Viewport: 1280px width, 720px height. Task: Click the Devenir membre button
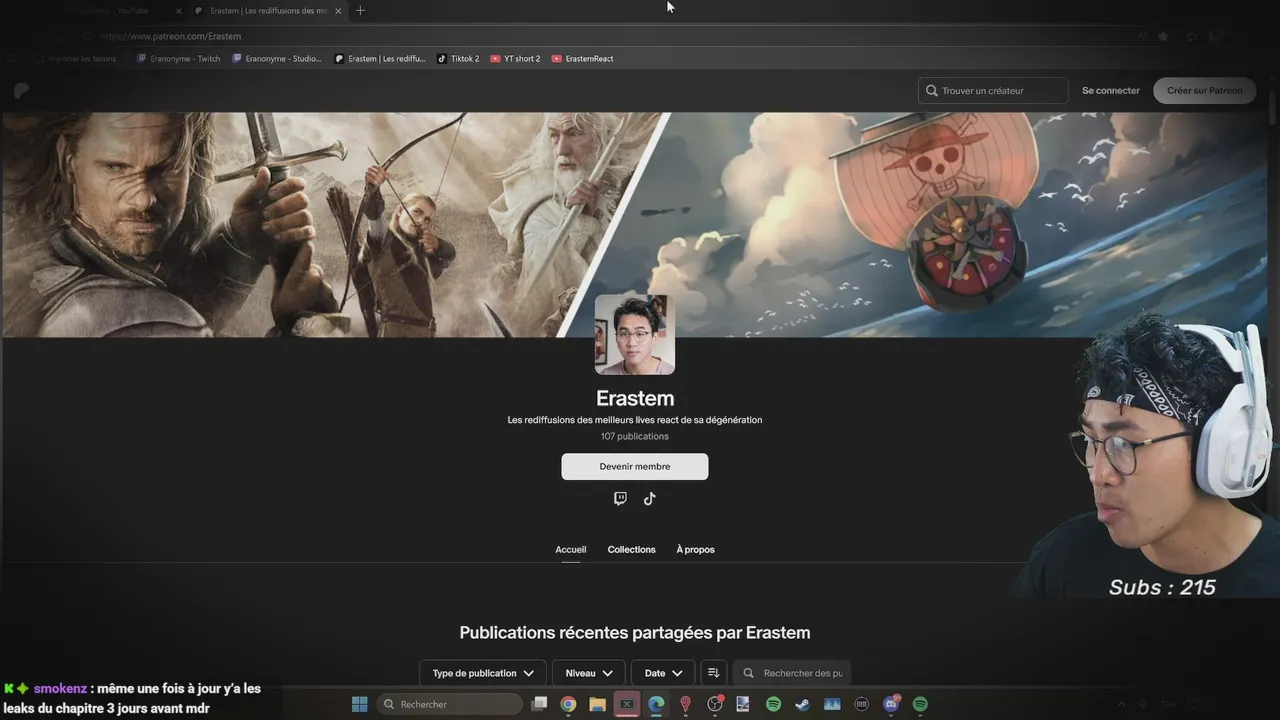point(635,467)
